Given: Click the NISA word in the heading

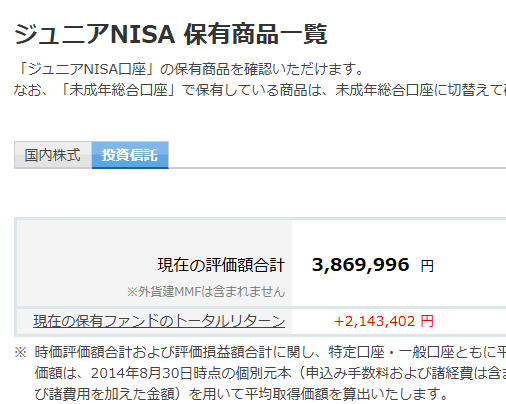Looking at the screenshot, I should pos(143,34).
